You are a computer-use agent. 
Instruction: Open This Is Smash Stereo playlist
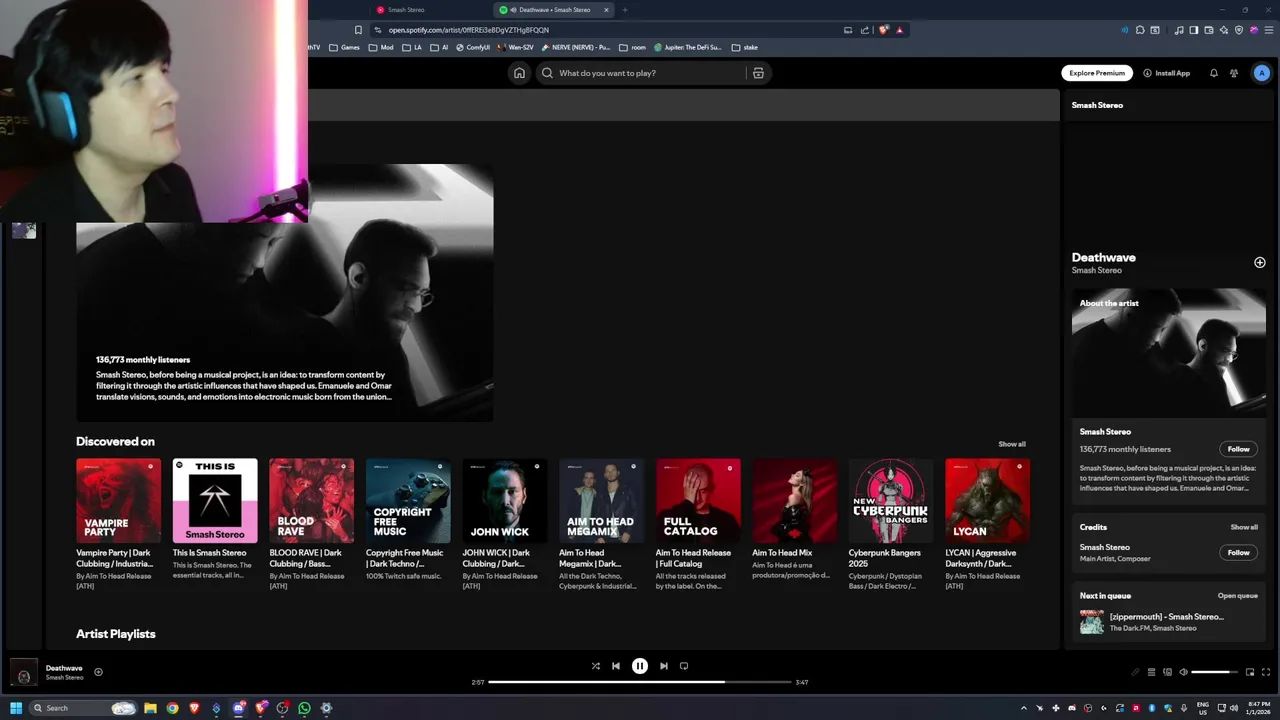215,519
